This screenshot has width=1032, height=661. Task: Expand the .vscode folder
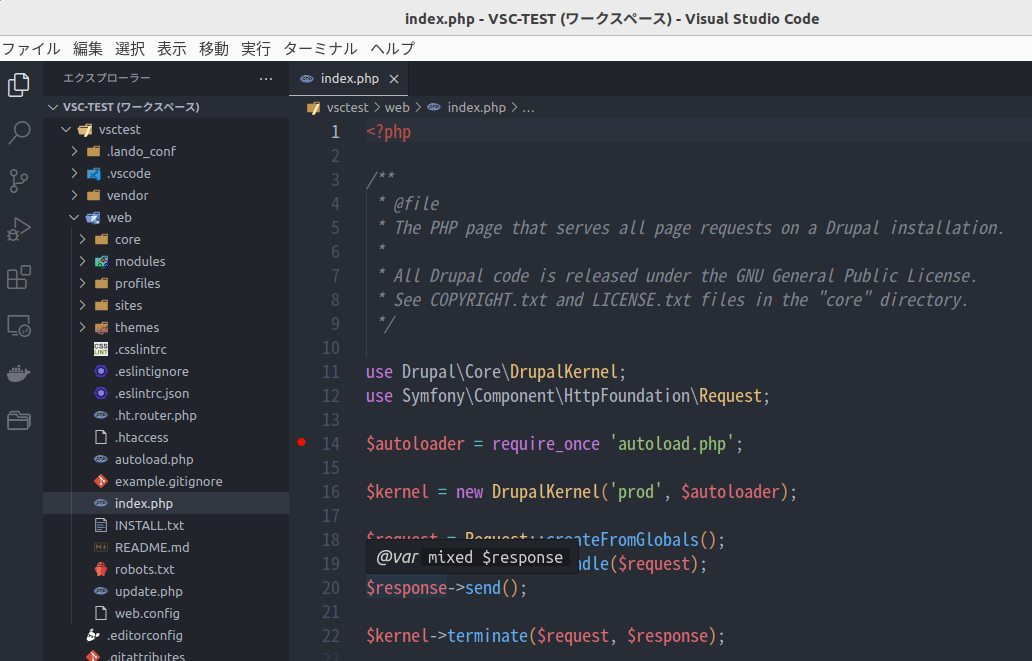(74, 173)
